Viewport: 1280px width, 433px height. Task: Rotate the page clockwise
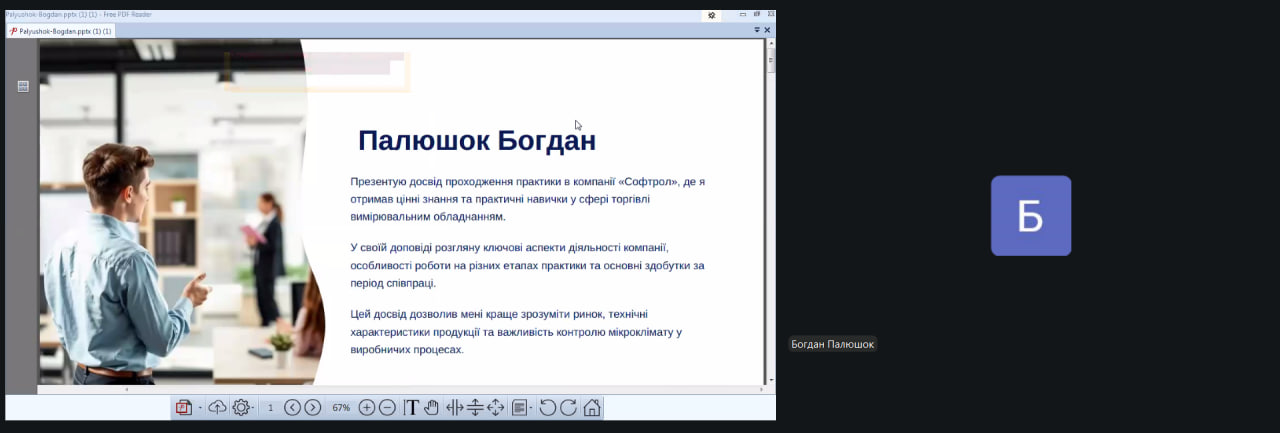tap(568, 407)
